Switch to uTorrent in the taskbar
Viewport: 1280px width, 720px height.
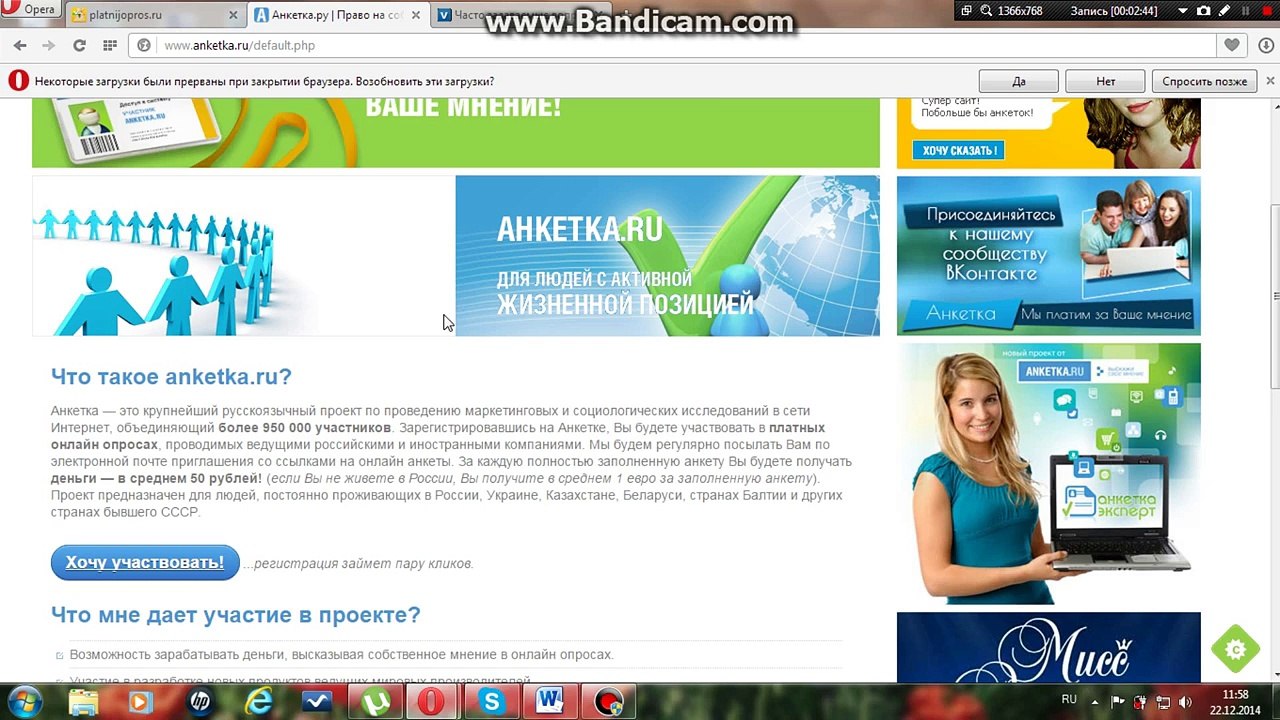tap(375, 702)
